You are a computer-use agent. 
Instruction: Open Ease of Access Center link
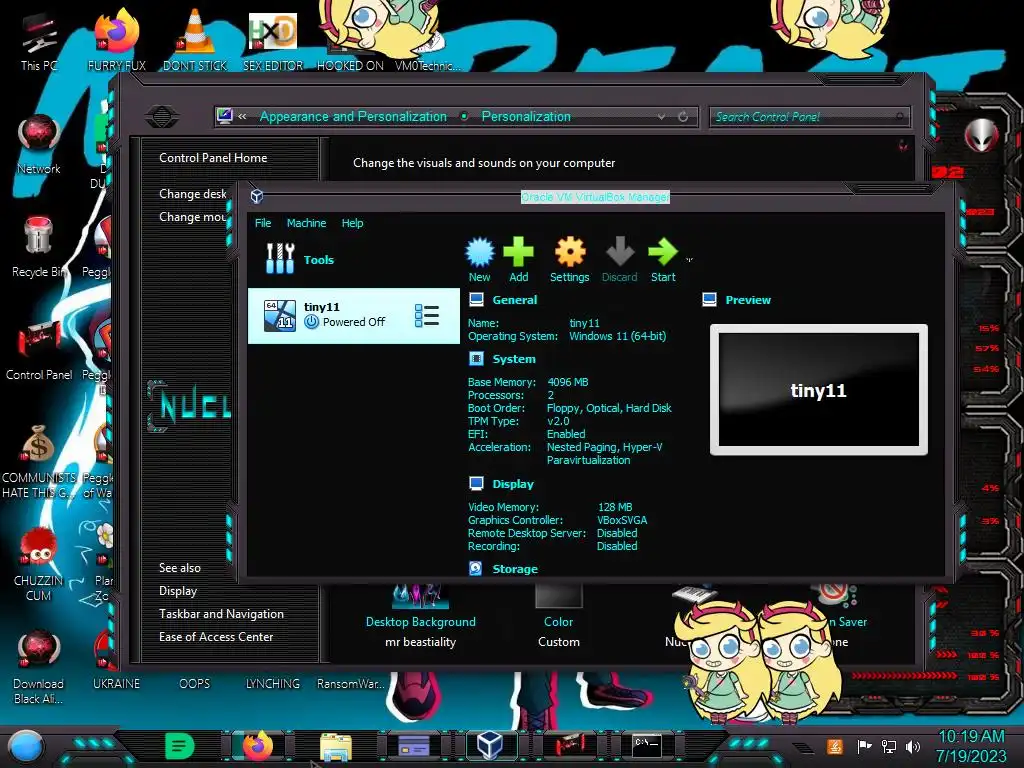pyautogui.click(x=216, y=636)
